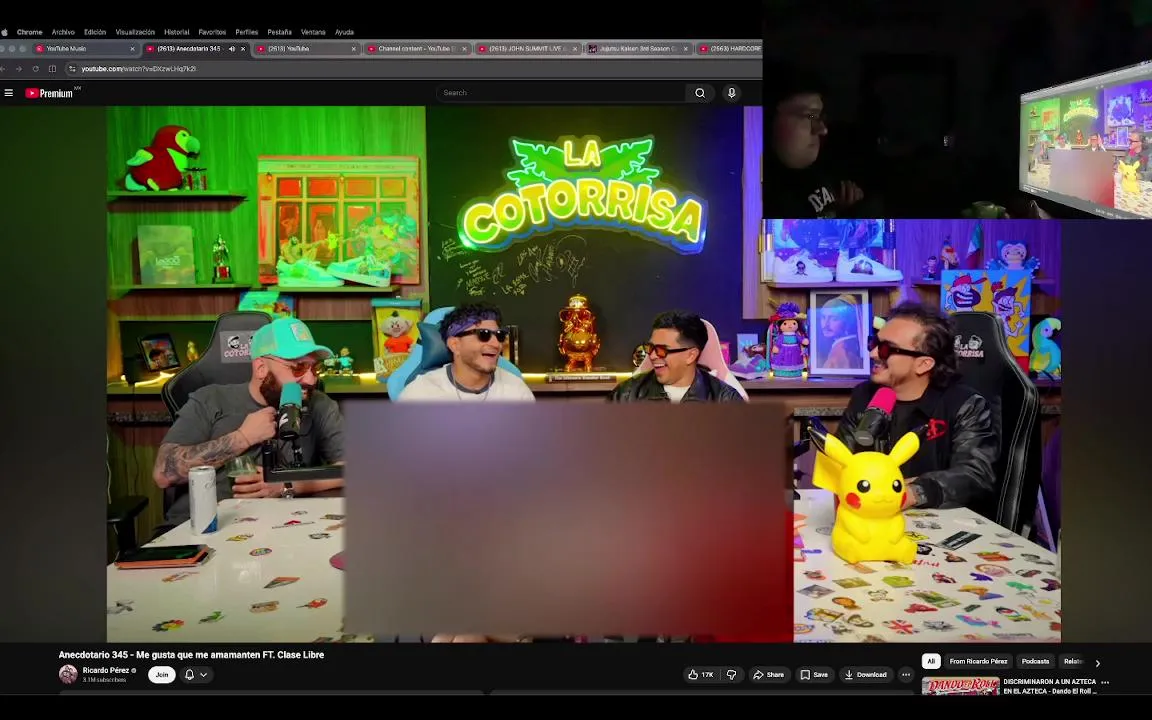Screen dimensions: 1152x720
Task: Switch to Channel content YouTube Studio tab
Action: point(417,48)
